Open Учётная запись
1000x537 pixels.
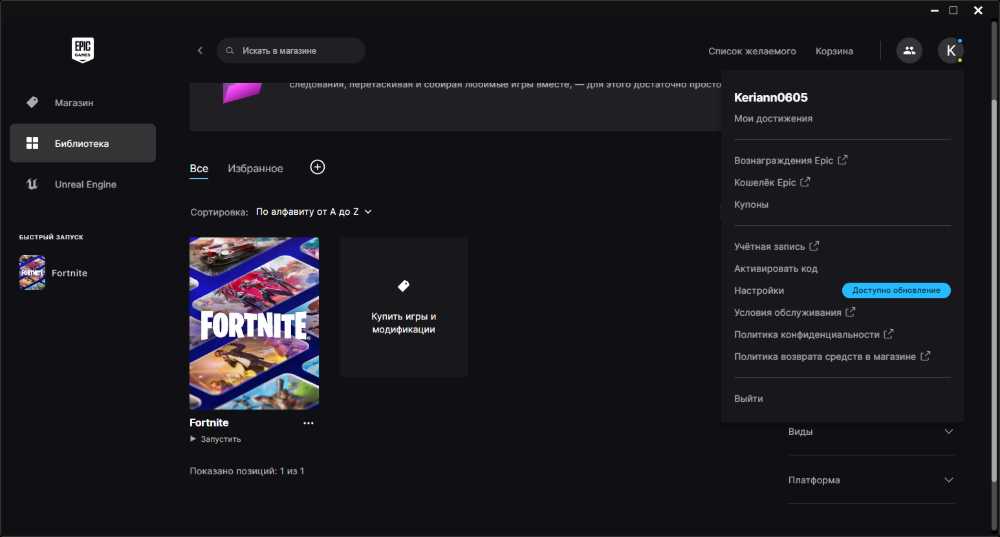pos(769,247)
